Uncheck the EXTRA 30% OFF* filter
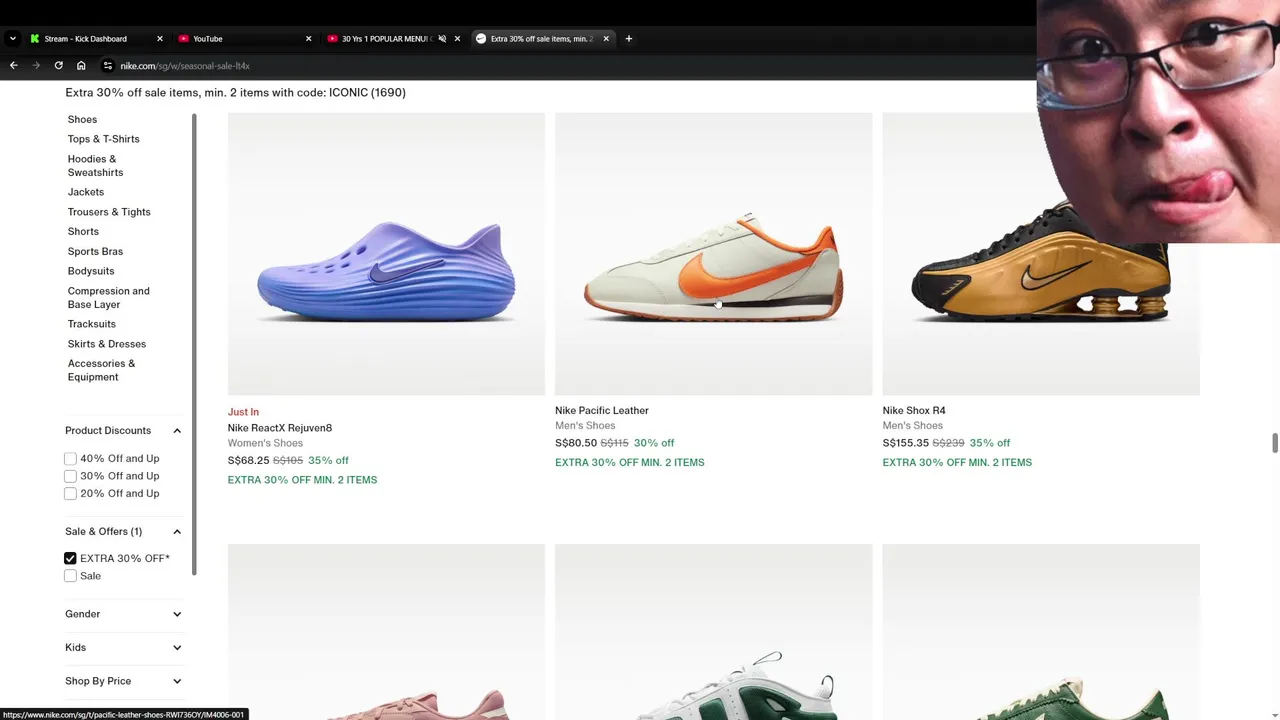Viewport: 1280px width, 720px height. [x=70, y=558]
